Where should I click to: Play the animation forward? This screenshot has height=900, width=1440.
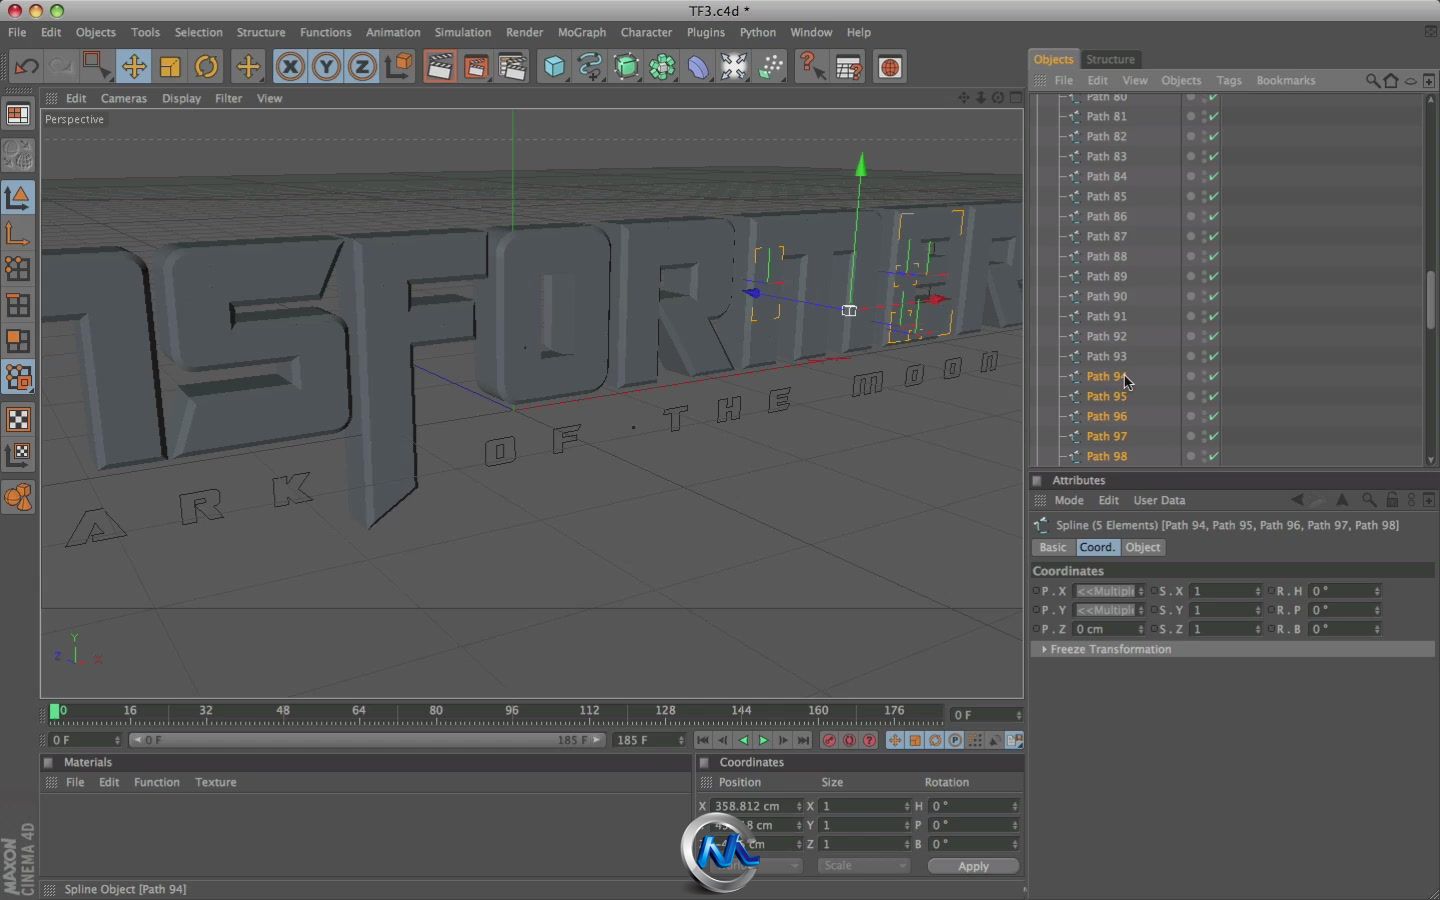(x=763, y=740)
